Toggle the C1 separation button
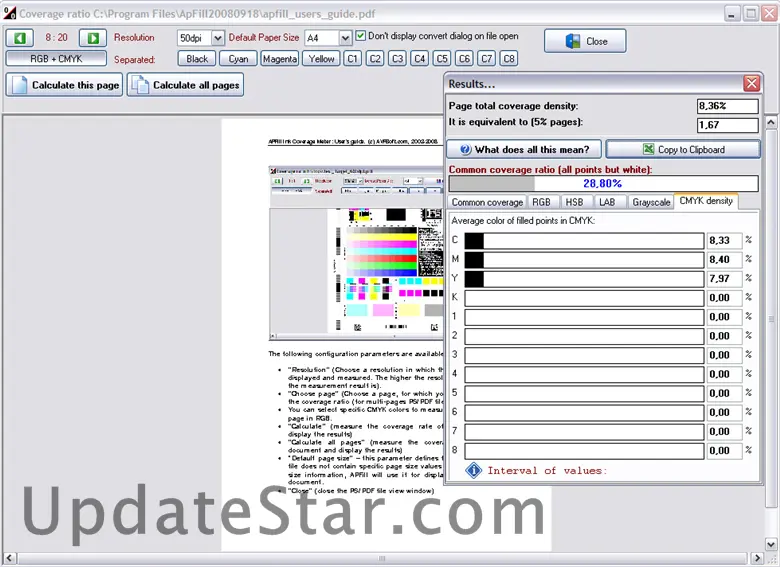This screenshot has height=567, width=780. click(x=353, y=59)
